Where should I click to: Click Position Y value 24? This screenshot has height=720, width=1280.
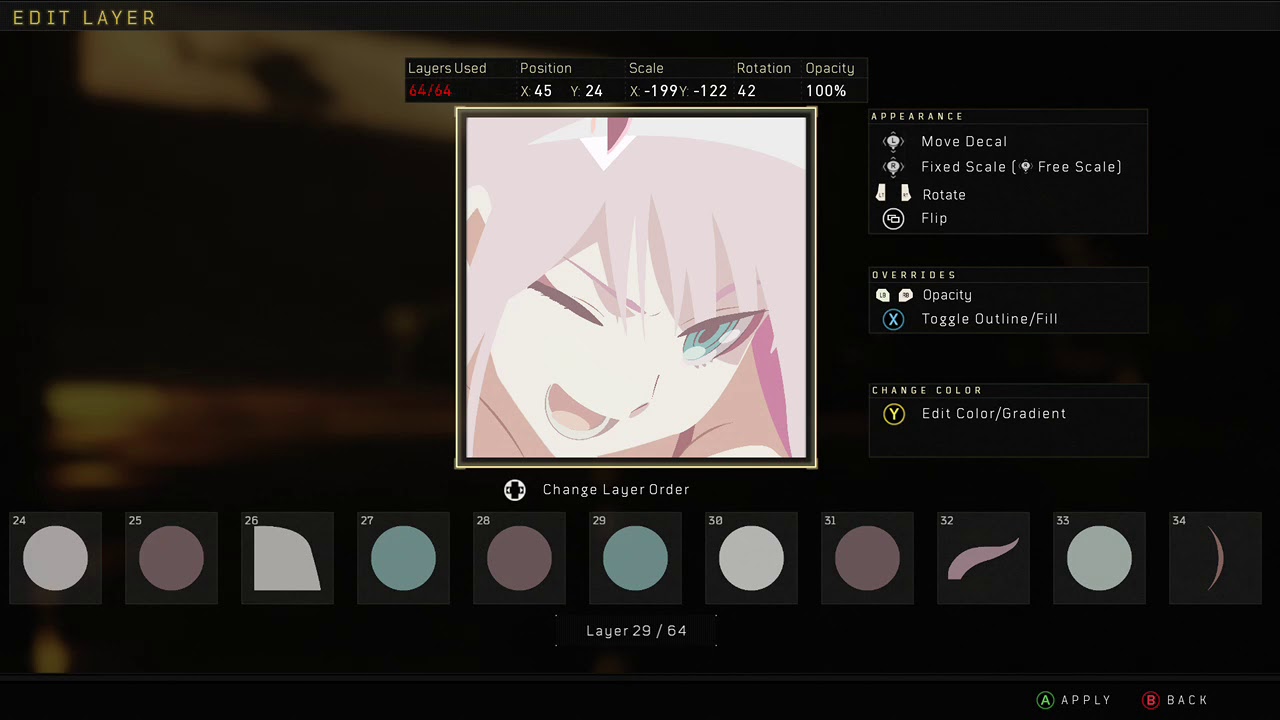pos(594,91)
